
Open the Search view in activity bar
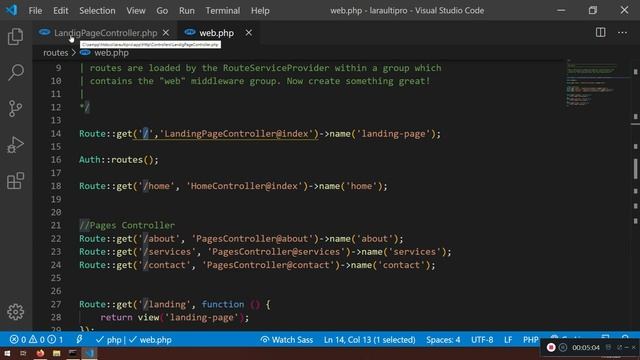tap(16, 72)
